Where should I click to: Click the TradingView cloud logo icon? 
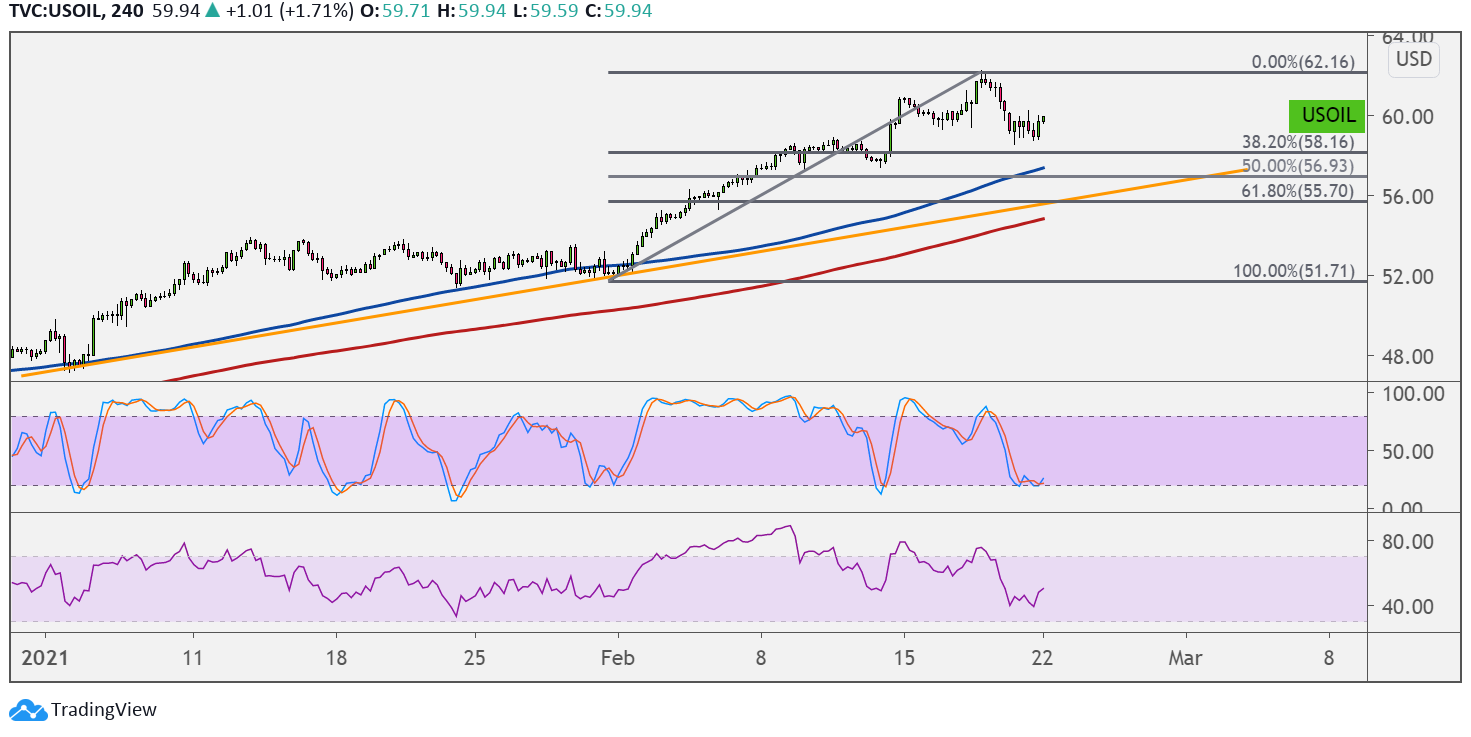tap(28, 711)
